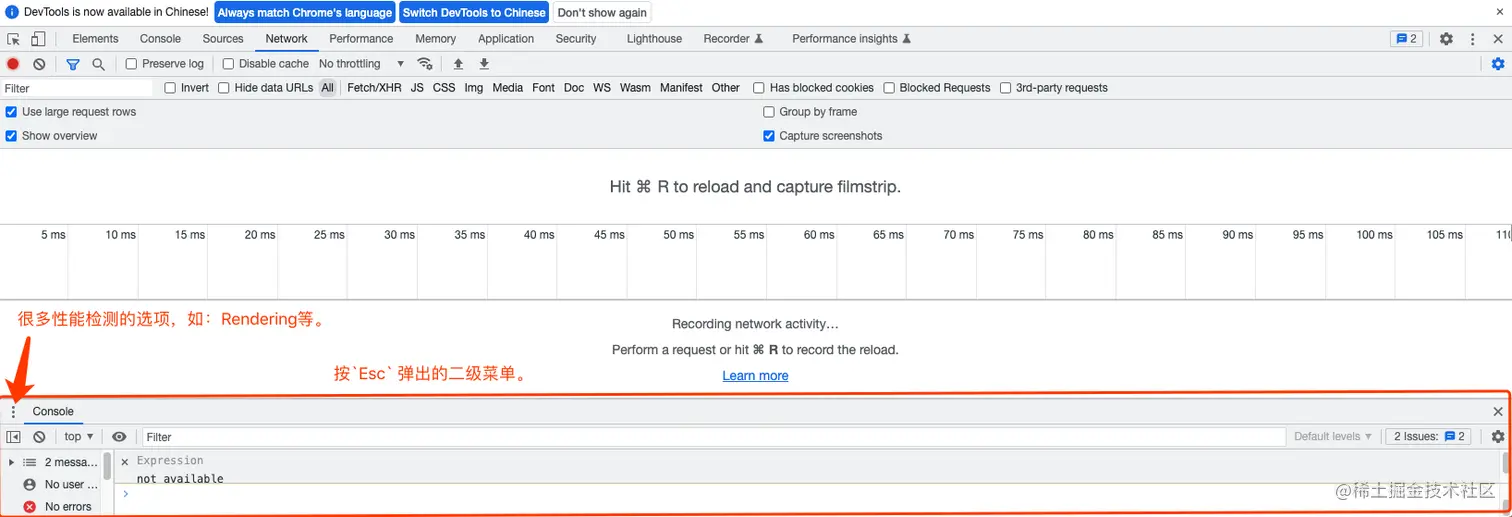Check the Disable cache option
Viewport: 1512px width, 517px height.
pyautogui.click(x=228, y=64)
